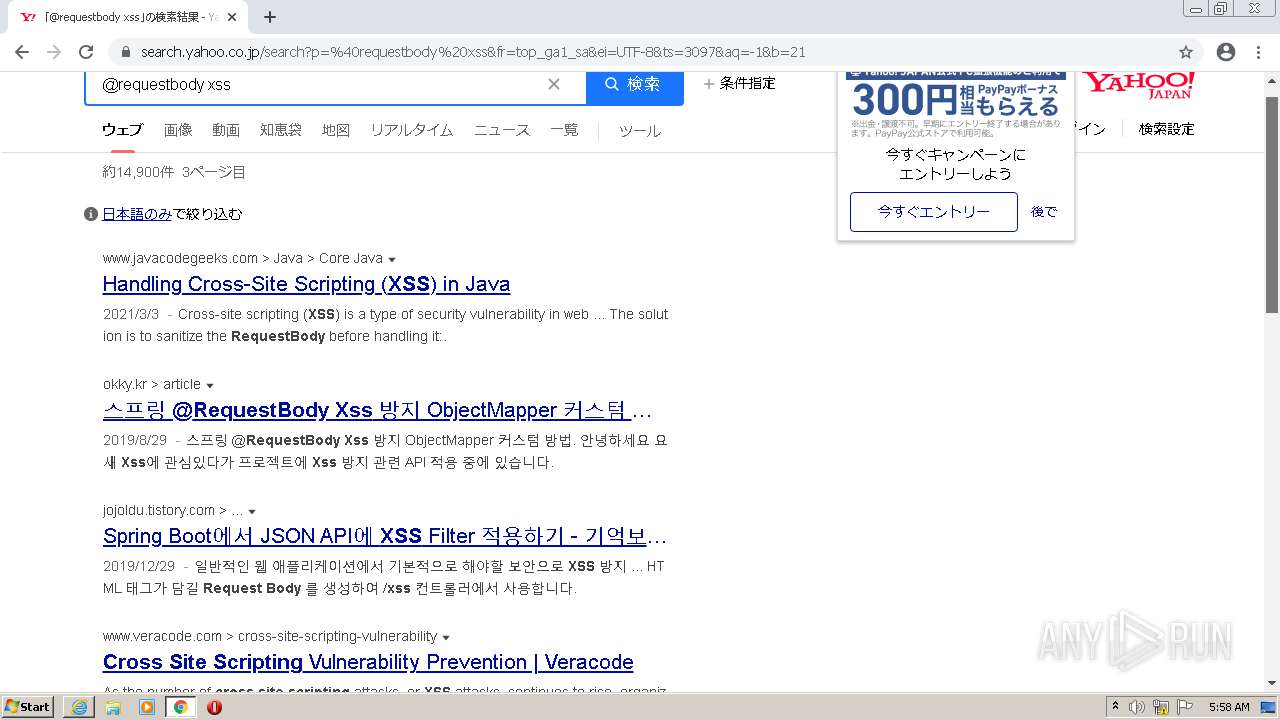Expand javacodegeeks result dropdown arrow
Screen dimensions: 1280x720
point(392,260)
